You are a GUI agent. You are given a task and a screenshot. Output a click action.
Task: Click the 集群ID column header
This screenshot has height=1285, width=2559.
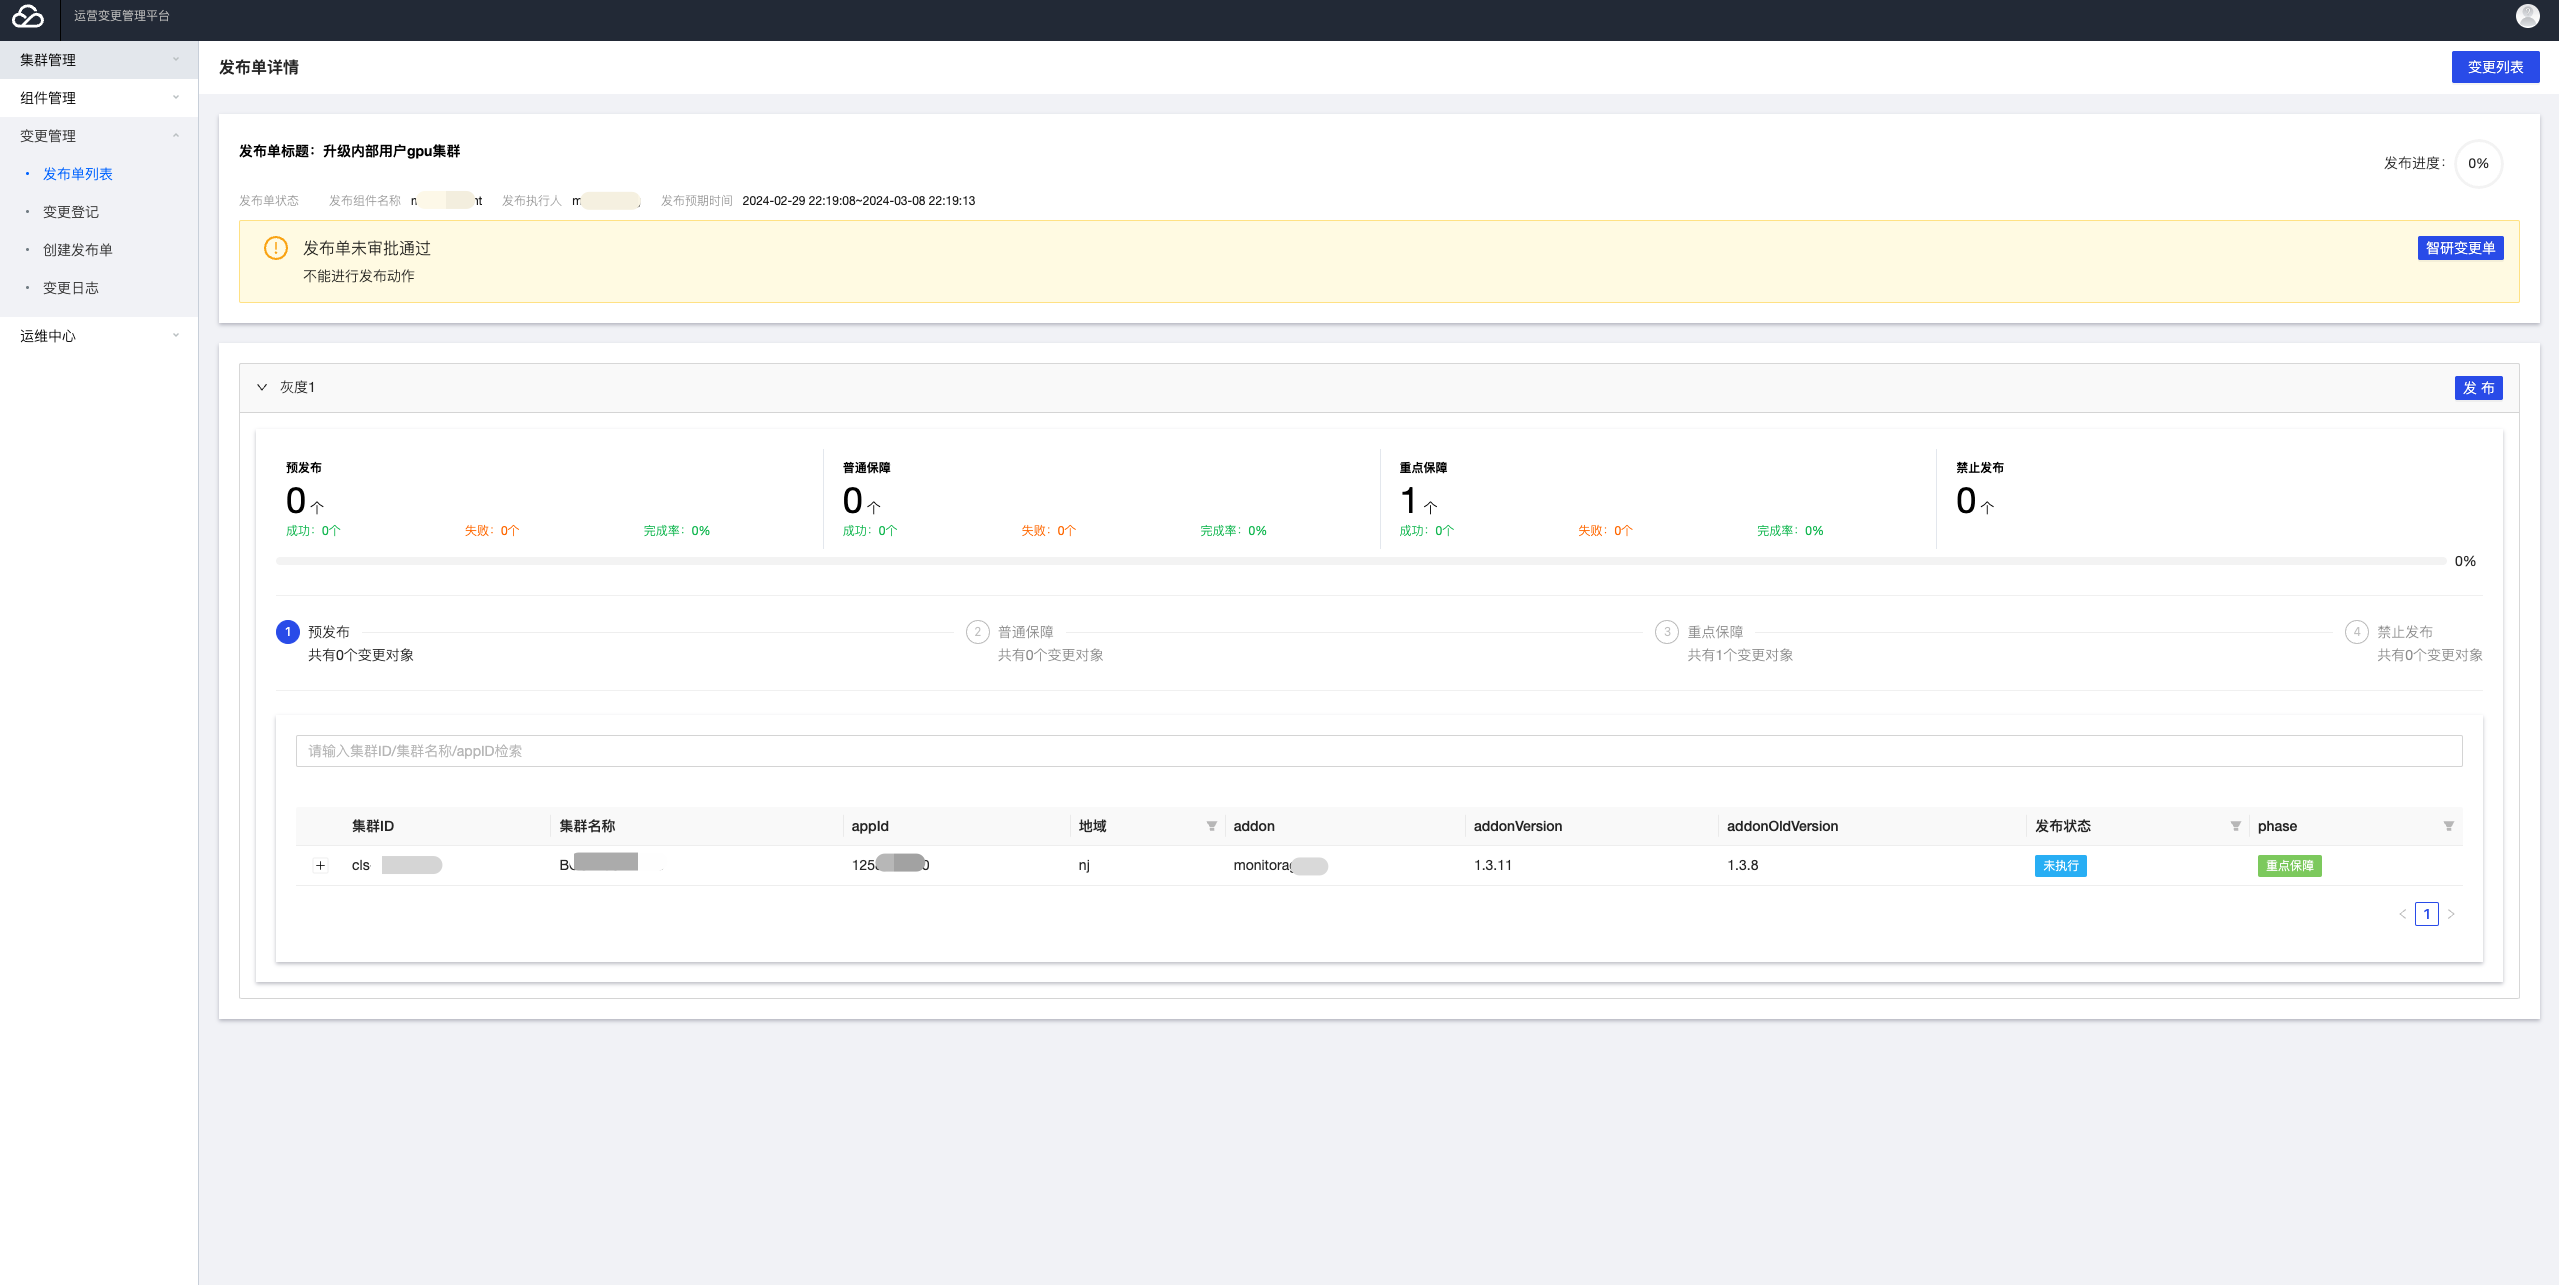click(x=373, y=826)
